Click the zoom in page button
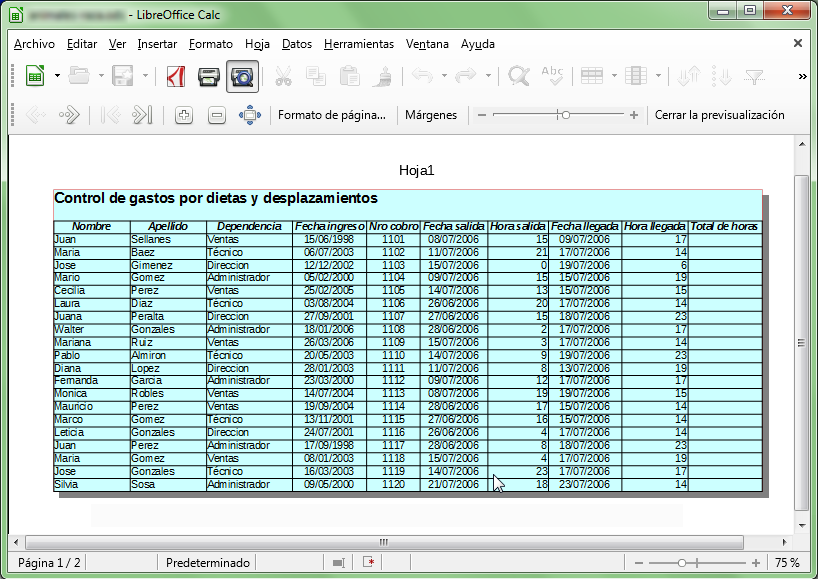Image resolution: width=818 pixels, height=579 pixels. (183, 115)
